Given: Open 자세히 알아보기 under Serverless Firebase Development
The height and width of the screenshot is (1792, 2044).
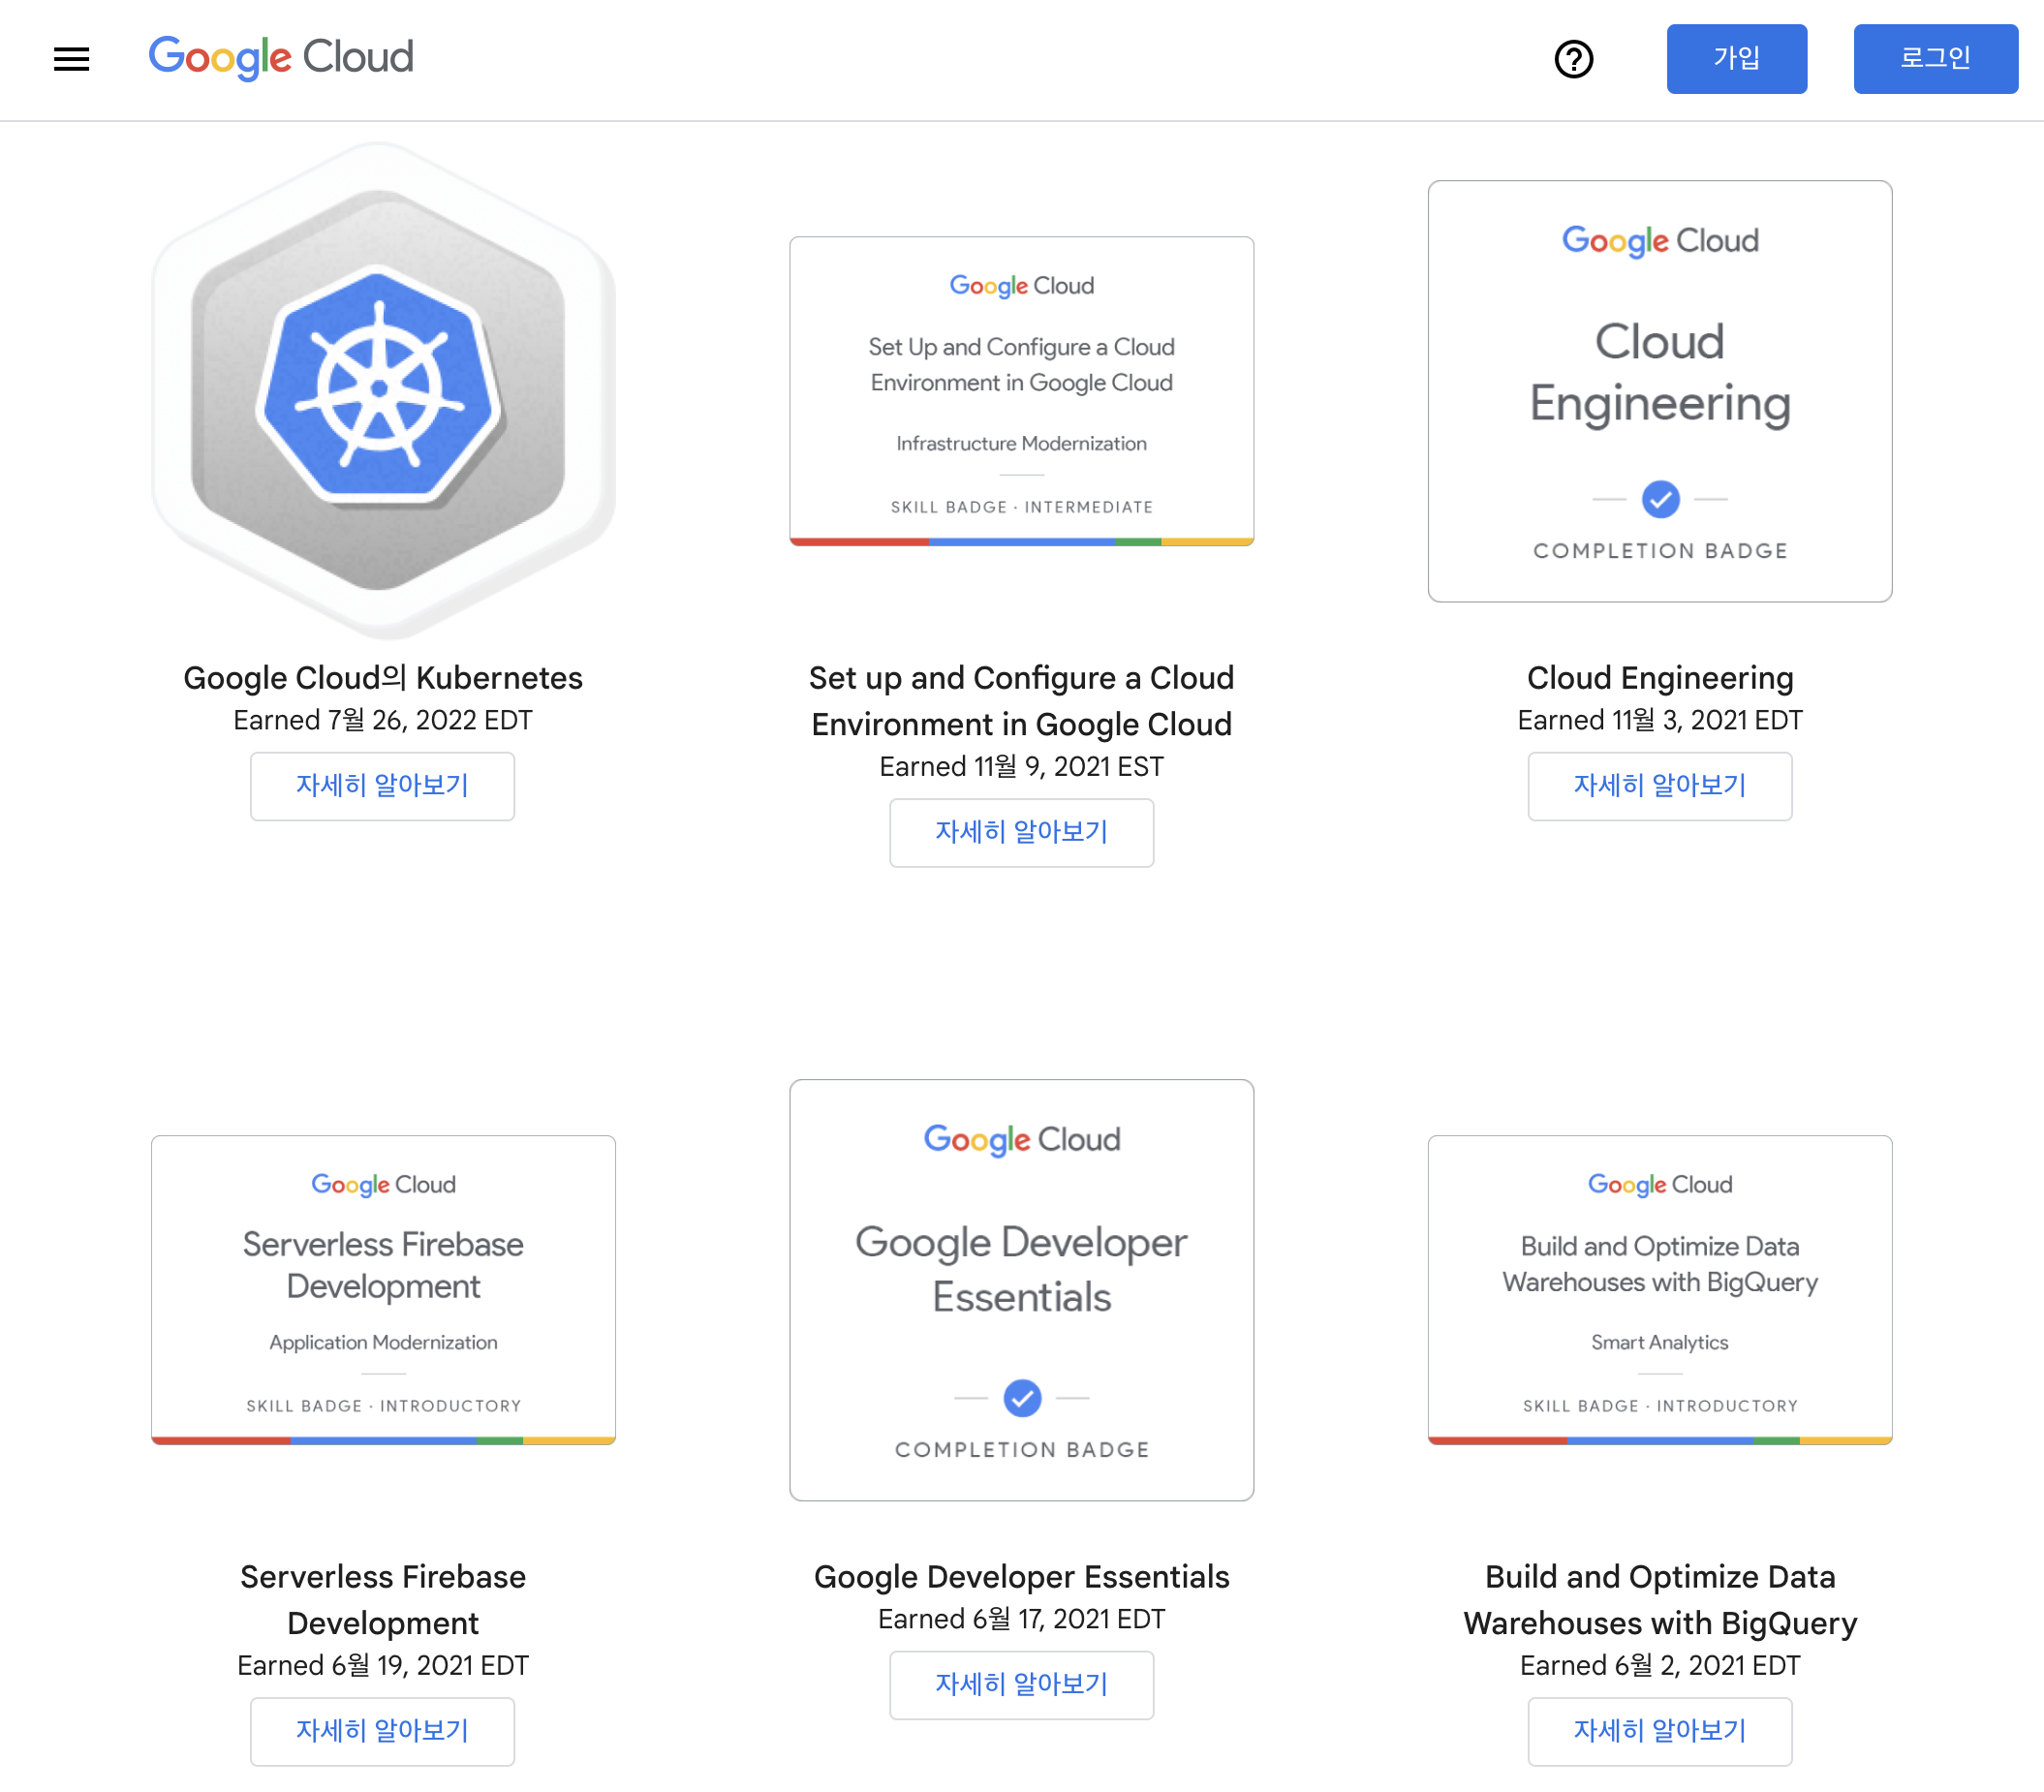Looking at the screenshot, I should [x=382, y=1731].
